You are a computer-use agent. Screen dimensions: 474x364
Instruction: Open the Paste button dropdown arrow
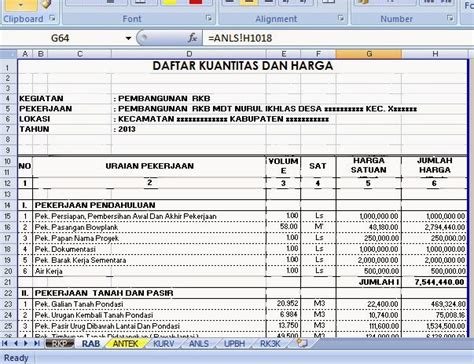[21, 5]
